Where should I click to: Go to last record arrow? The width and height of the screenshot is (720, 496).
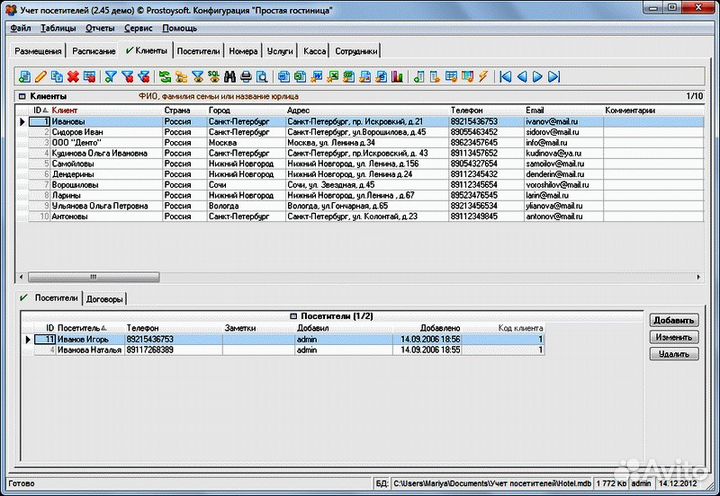(554, 77)
